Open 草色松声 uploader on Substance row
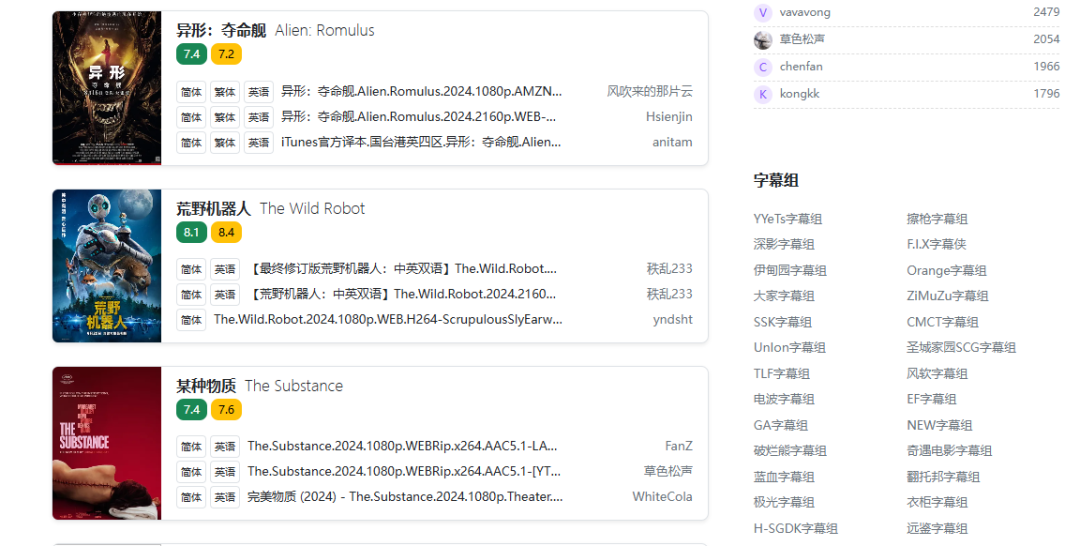 click(x=668, y=472)
